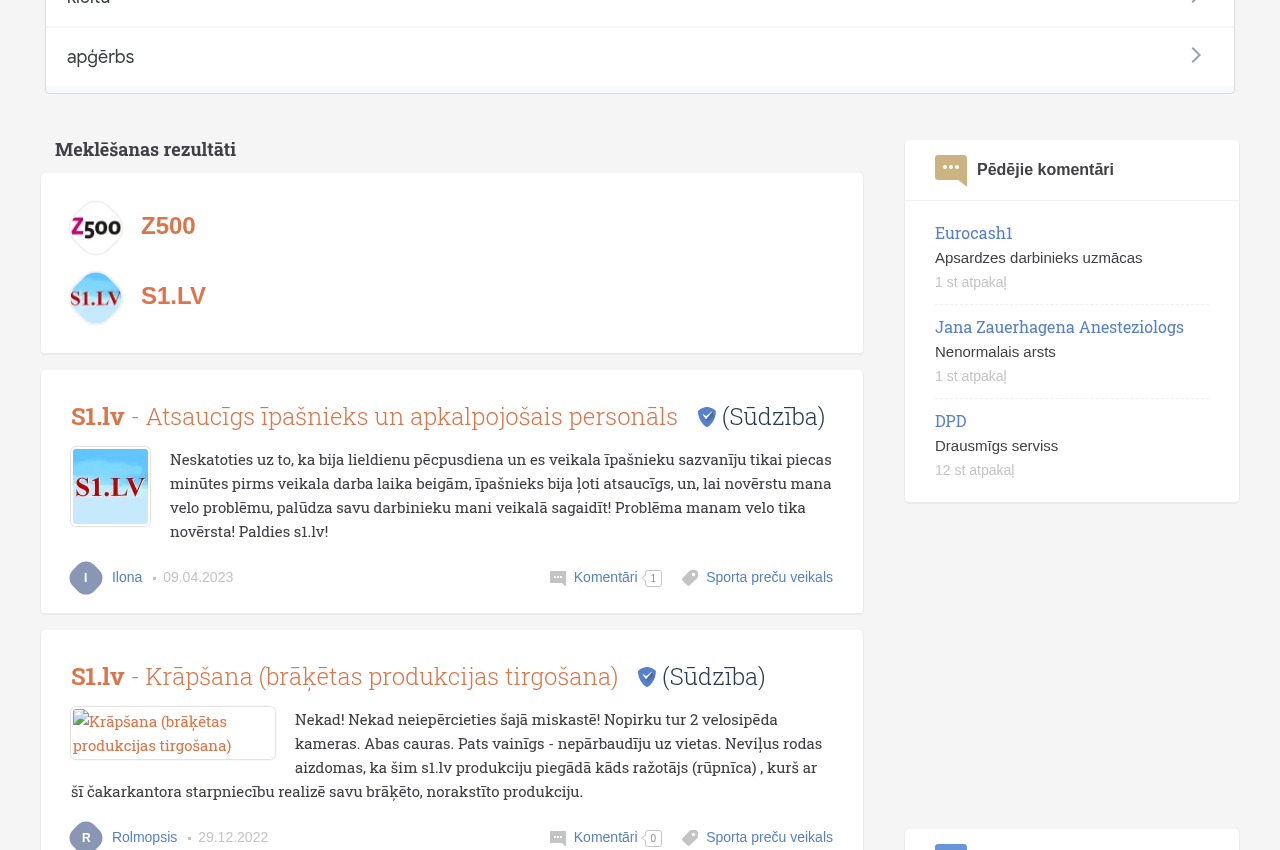Expand the apģērbs category chevron

[1196, 56]
